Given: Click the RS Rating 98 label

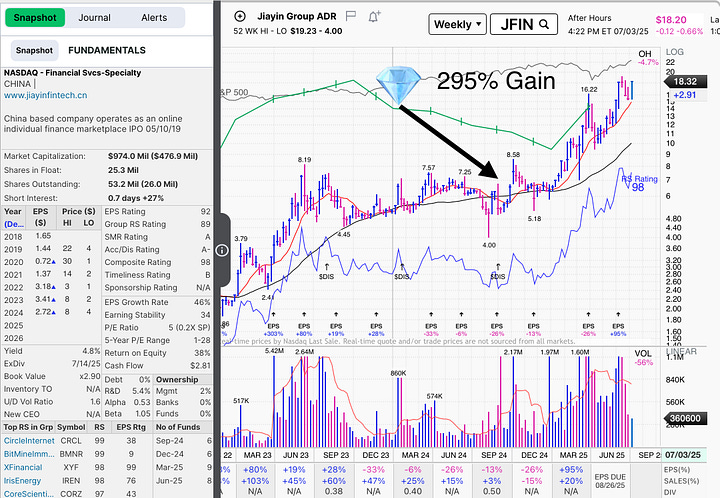Looking at the screenshot, I should [x=639, y=183].
